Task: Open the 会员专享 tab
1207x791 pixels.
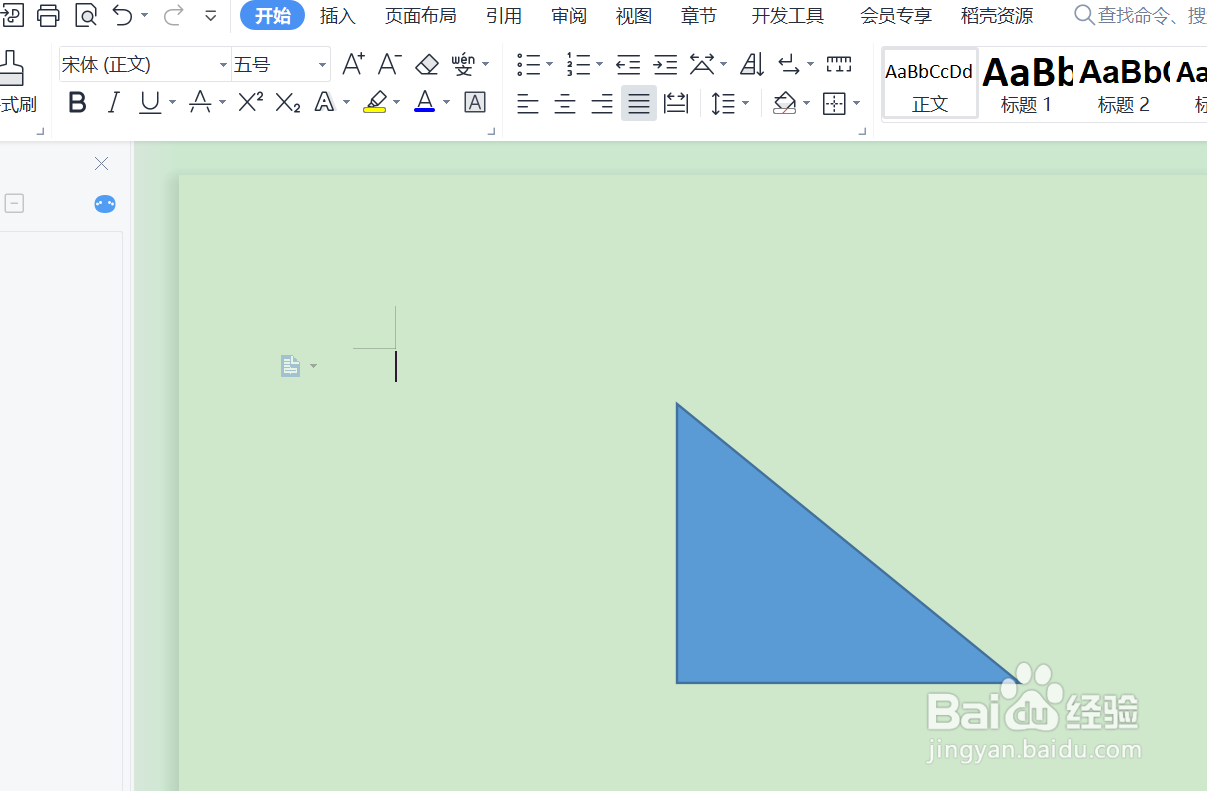Action: pos(896,16)
